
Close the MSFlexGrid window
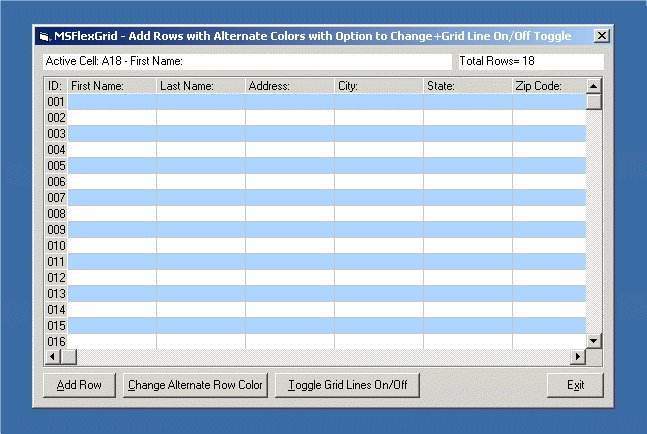tap(601, 36)
